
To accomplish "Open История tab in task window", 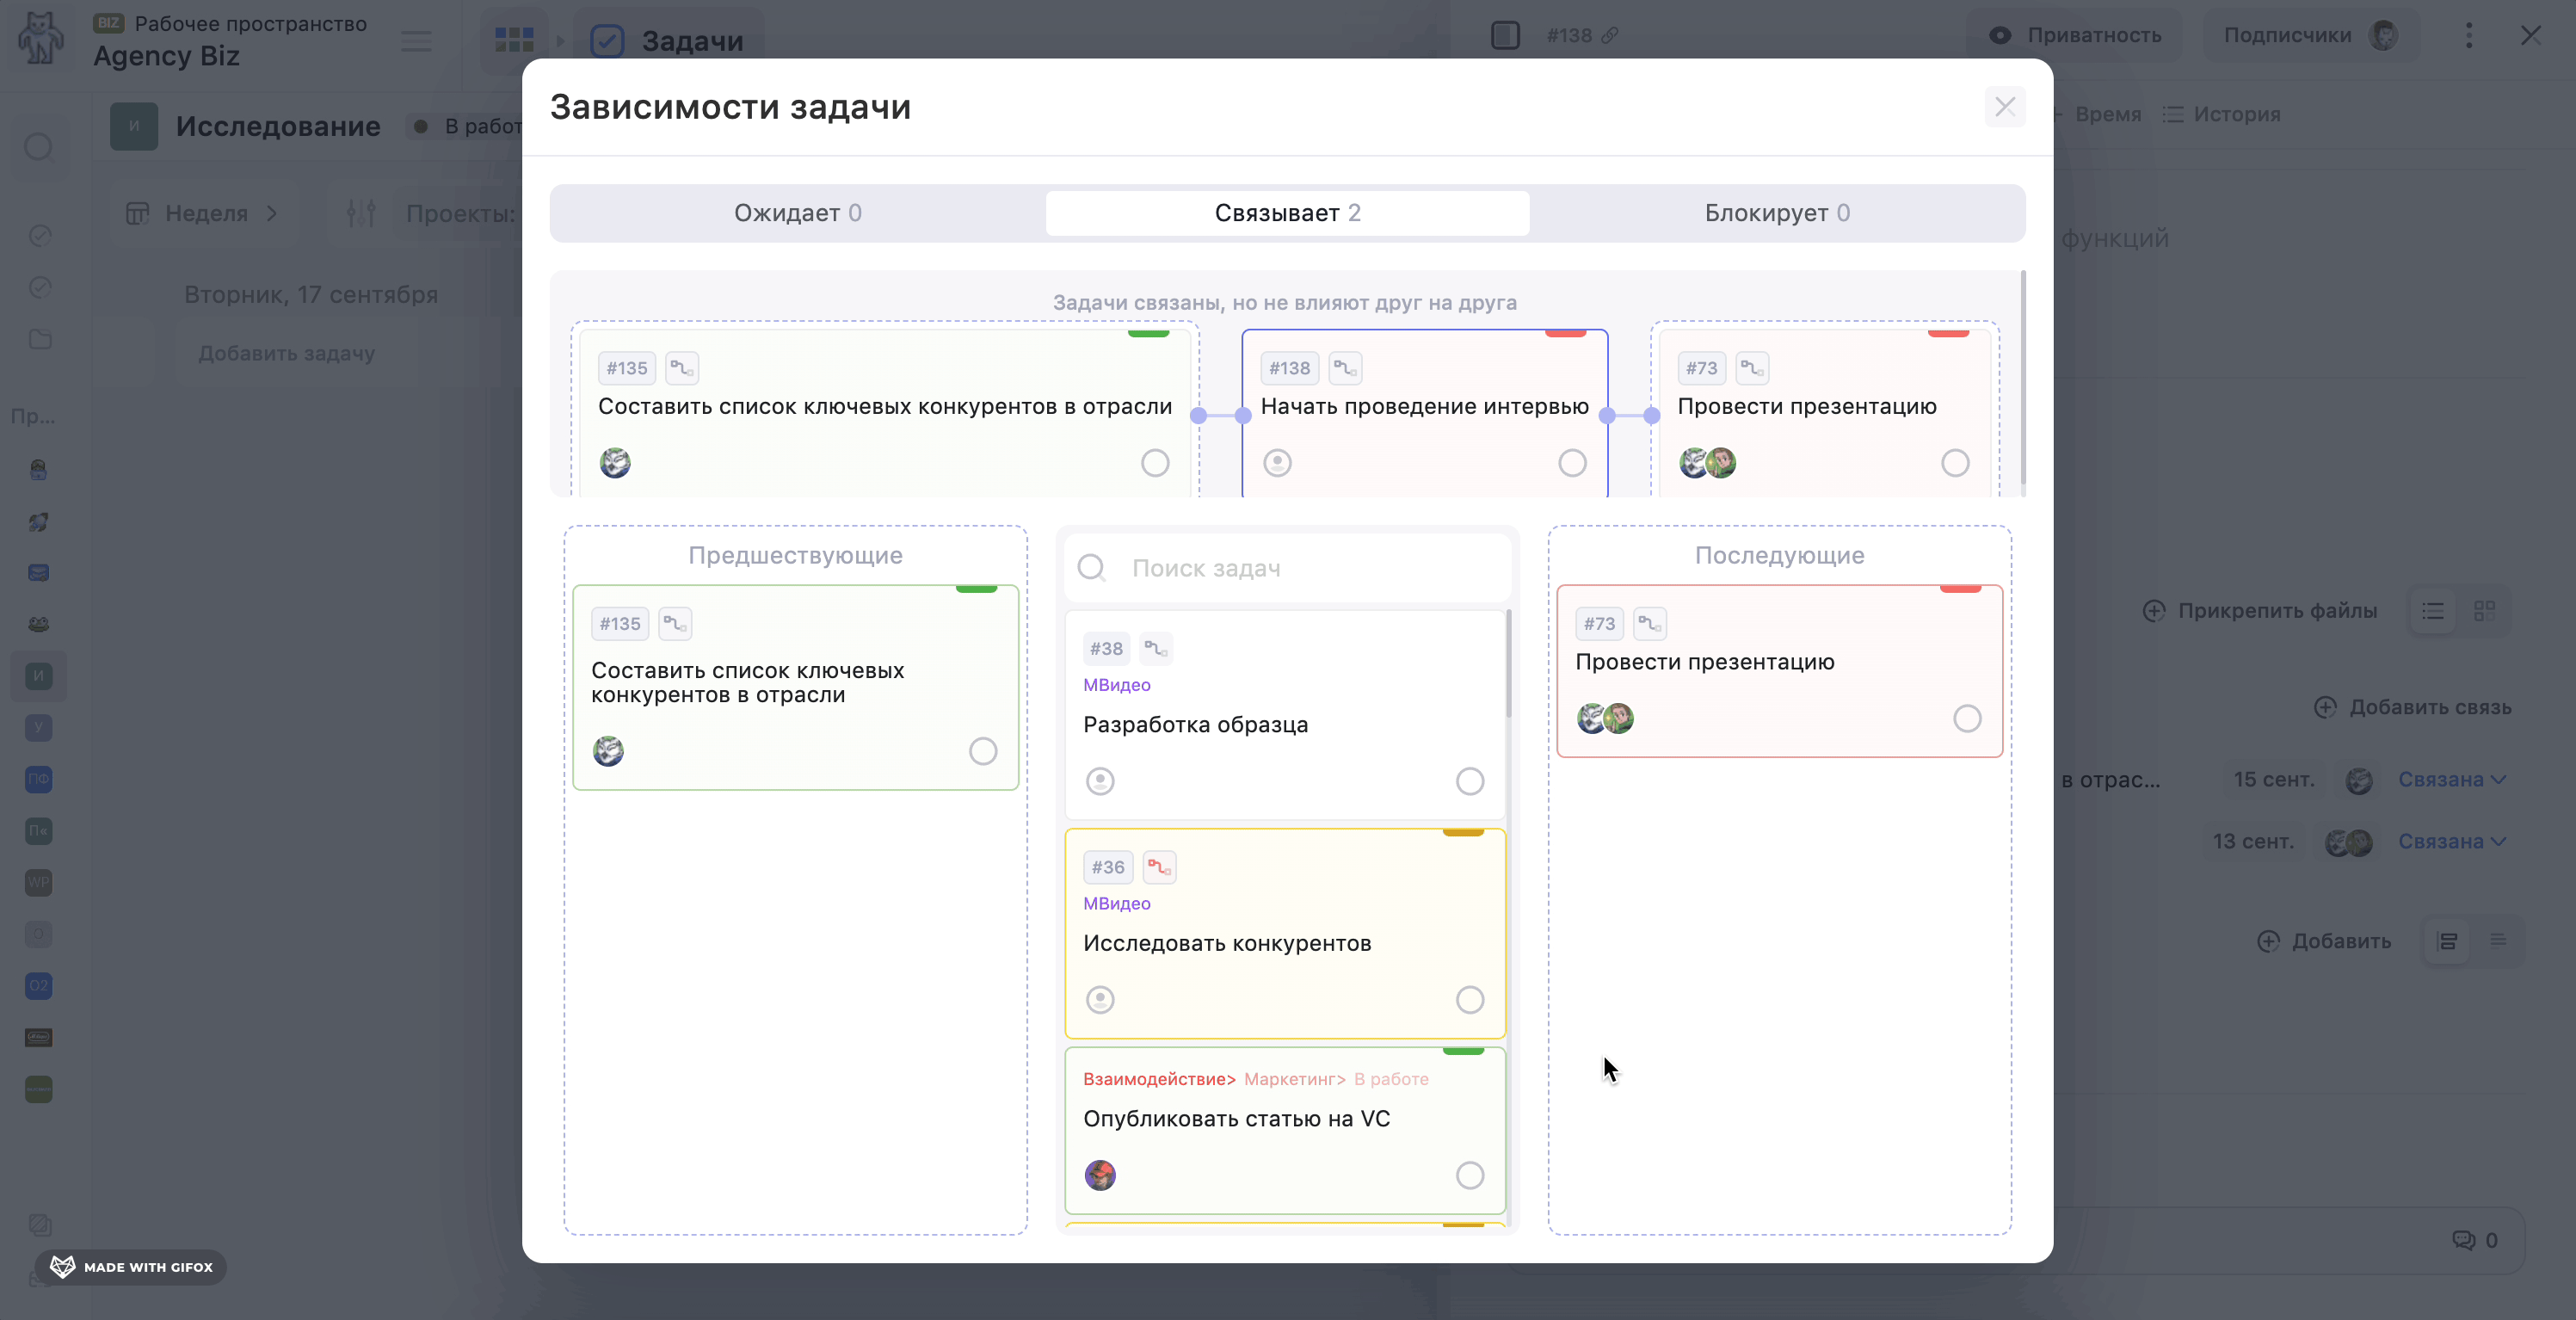I will pyautogui.click(x=2221, y=115).
